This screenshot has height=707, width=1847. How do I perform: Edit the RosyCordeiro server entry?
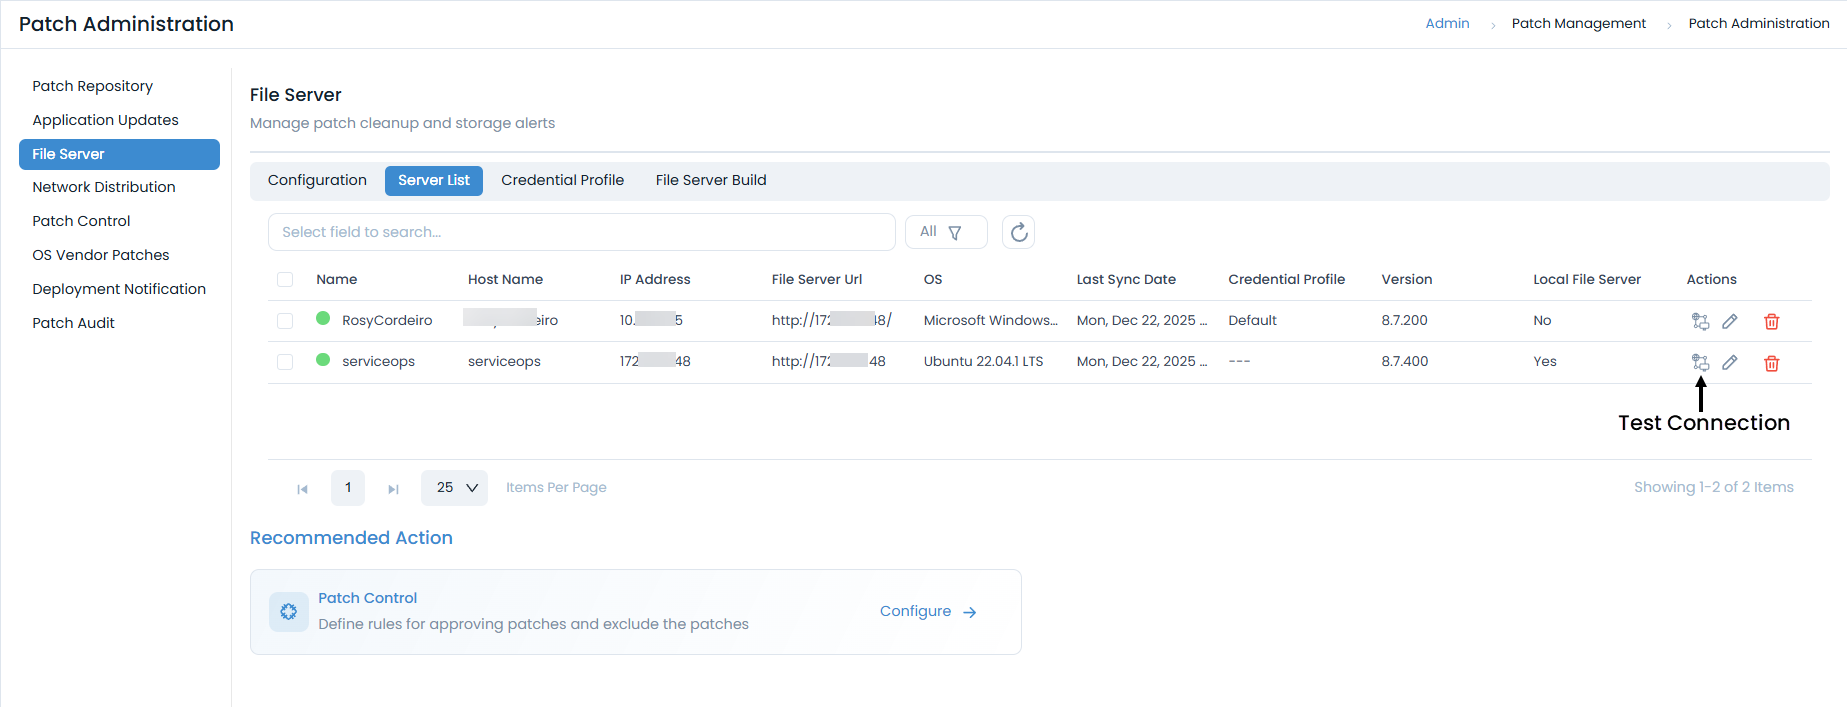1730,321
